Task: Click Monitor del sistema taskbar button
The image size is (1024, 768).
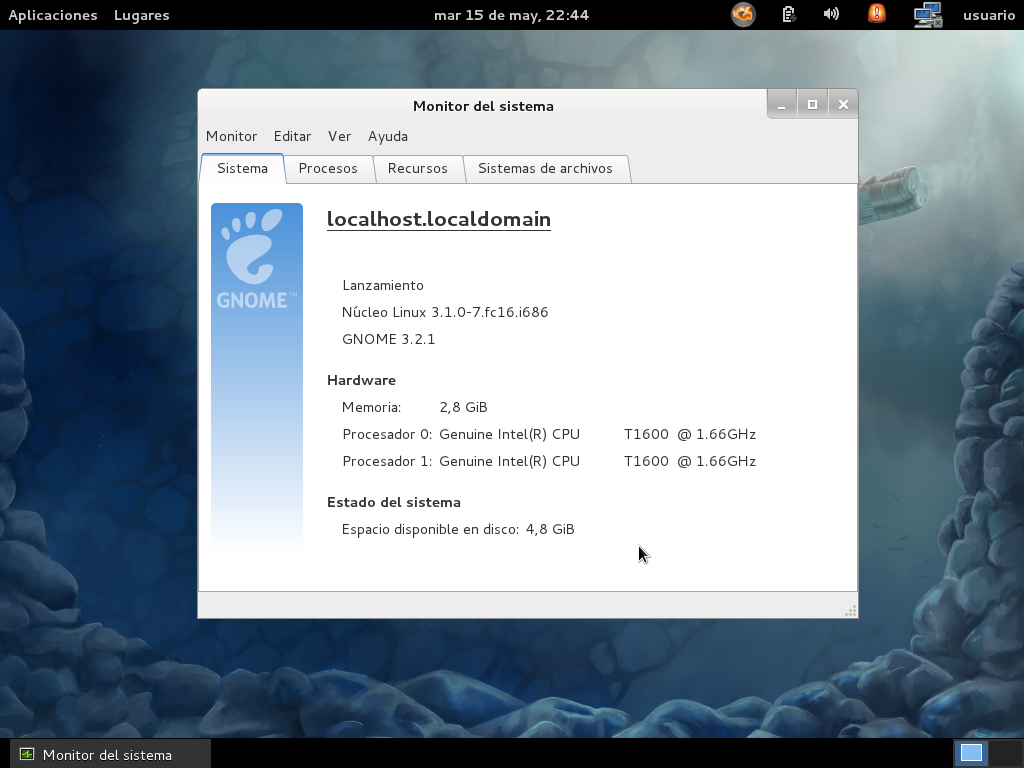Action: tap(110, 754)
